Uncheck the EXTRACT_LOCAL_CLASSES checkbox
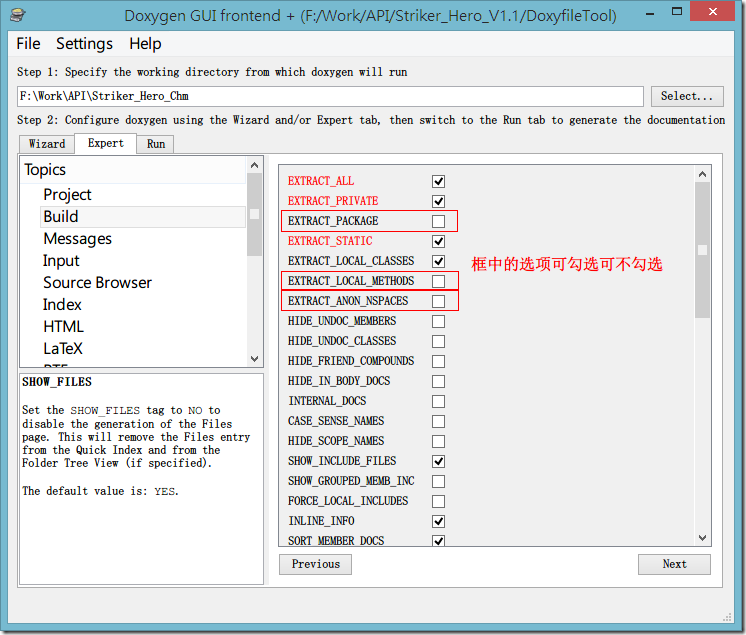 438,261
